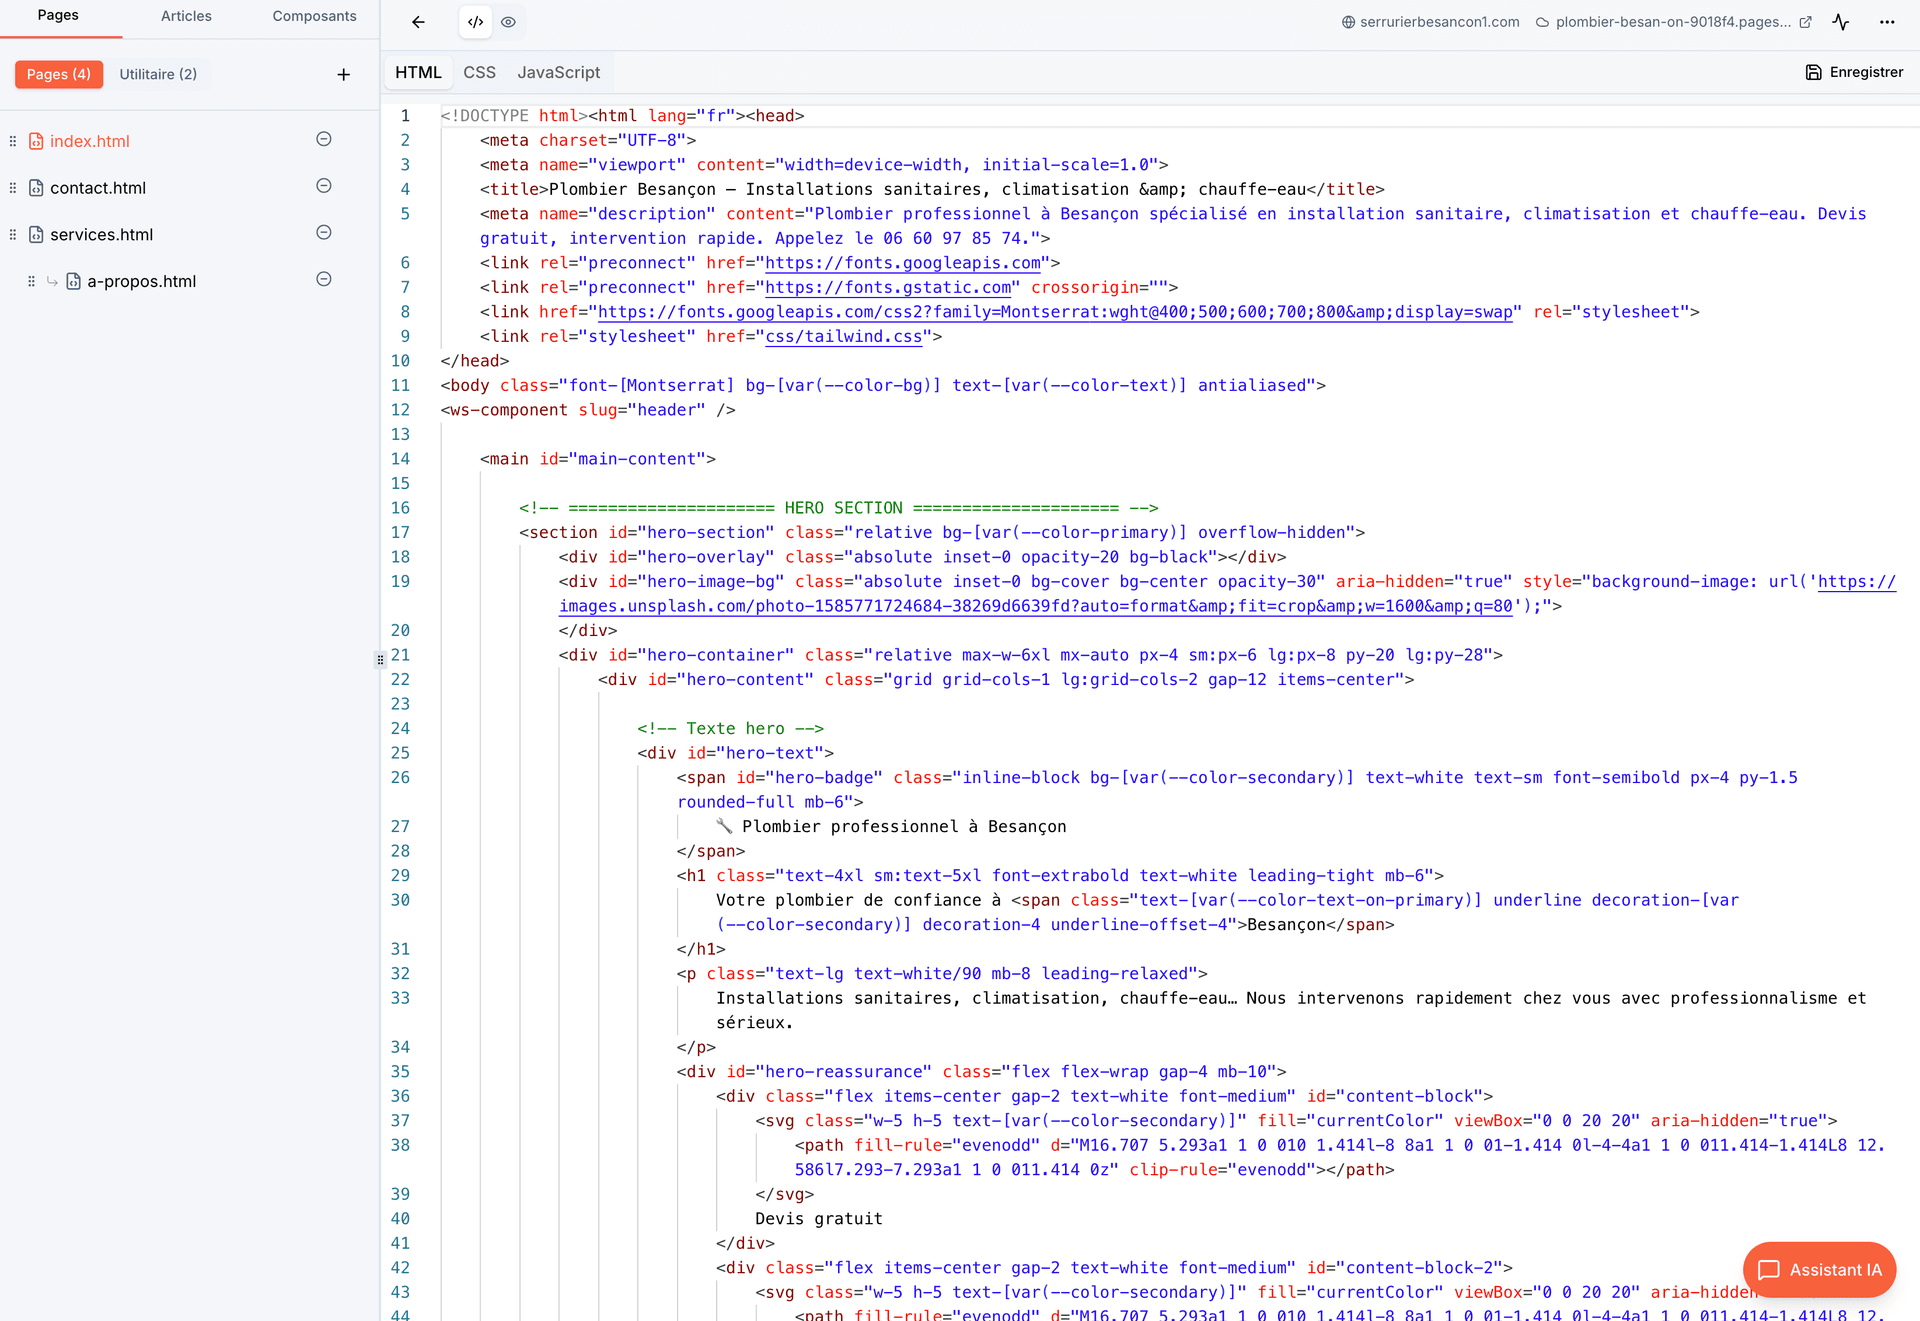This screenshot has height=1321, width=1920.
Task: Click the file icon of a-propos.html
Action: pyautogui.click(x=73, y=282)
